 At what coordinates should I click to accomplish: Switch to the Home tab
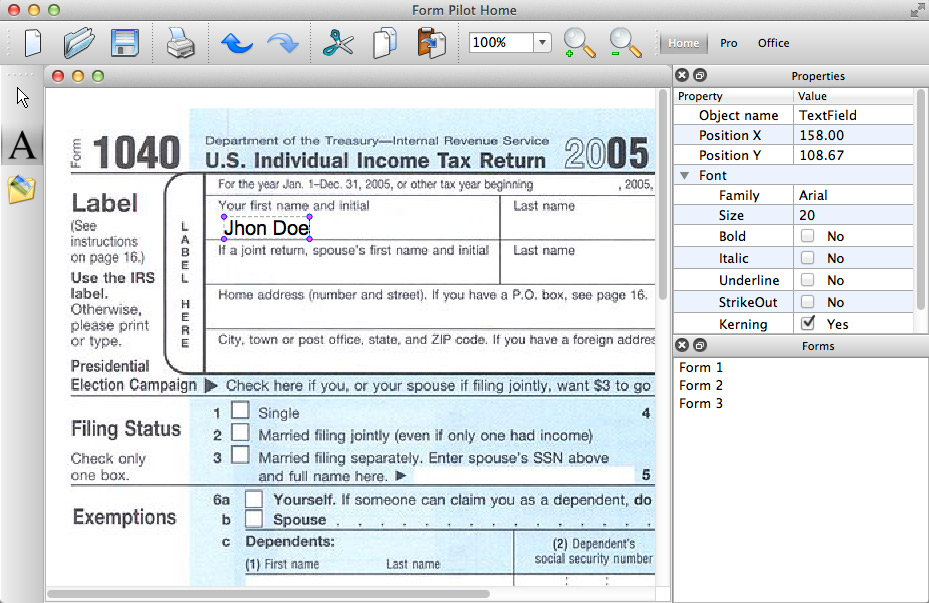pos(683,43)
